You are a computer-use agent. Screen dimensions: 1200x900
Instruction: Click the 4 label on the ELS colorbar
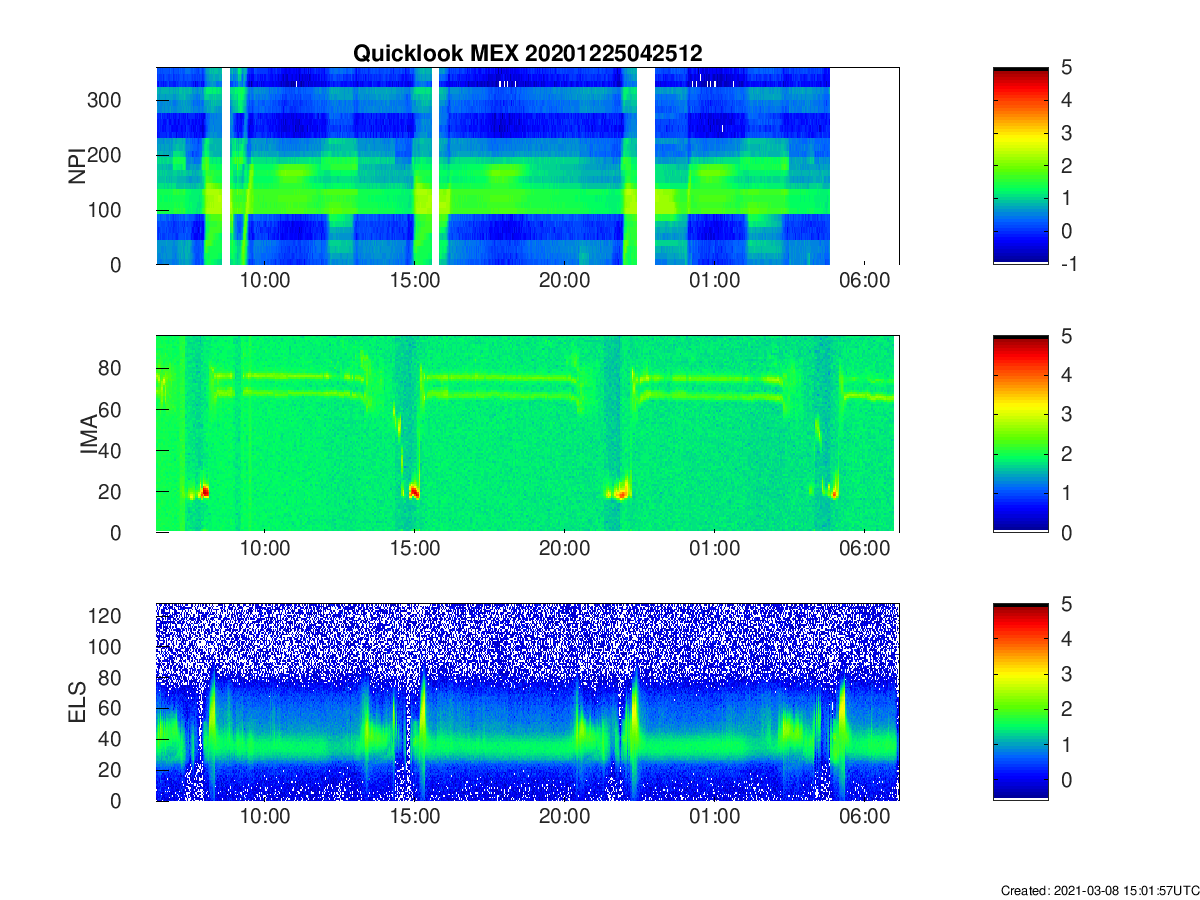coord(1066,638)
